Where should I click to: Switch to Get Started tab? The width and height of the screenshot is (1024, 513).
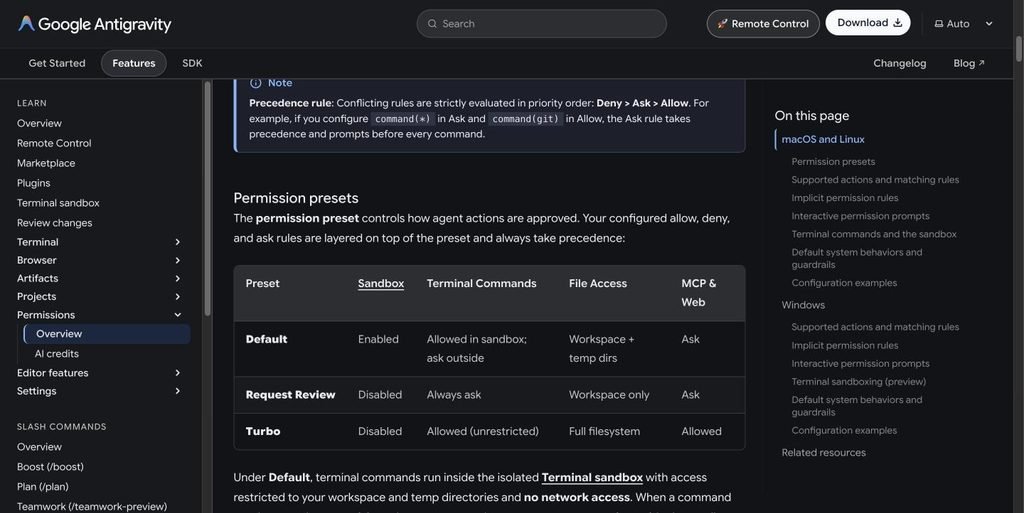[x=57, y=63]
